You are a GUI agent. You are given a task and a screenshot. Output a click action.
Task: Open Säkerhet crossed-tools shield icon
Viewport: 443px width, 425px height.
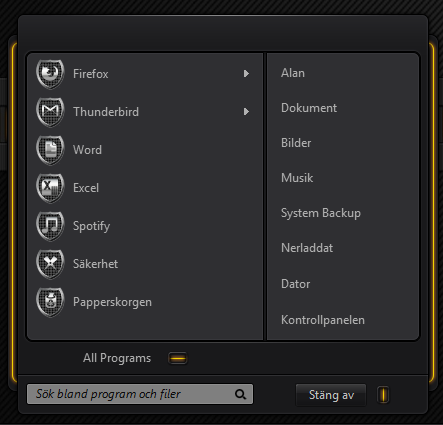tap(50, 264)
